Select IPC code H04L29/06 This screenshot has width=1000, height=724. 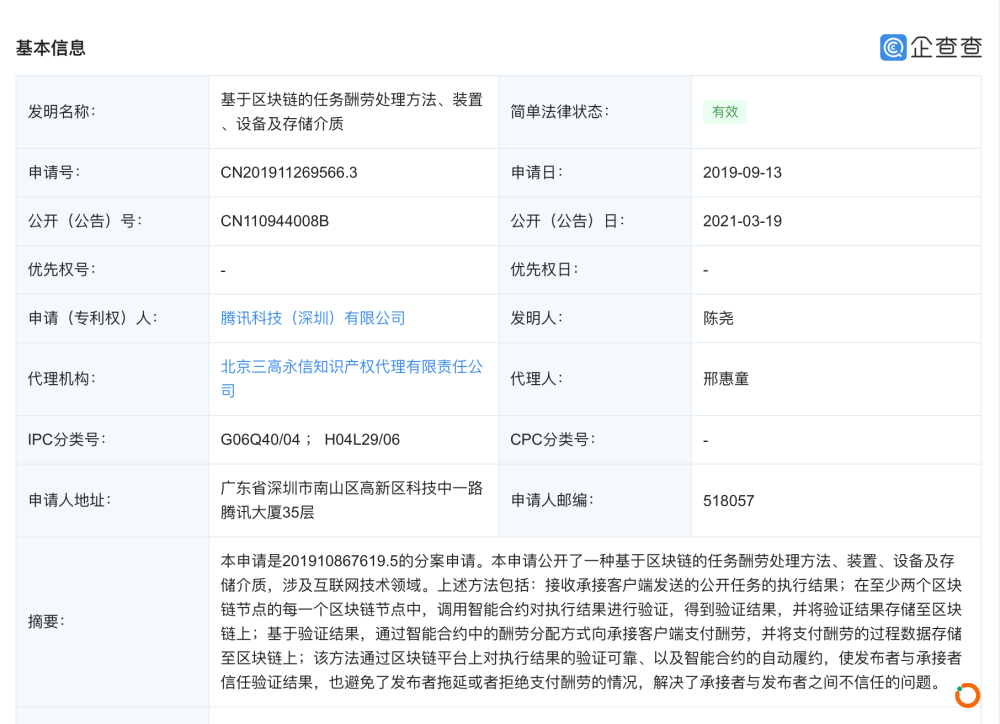click(362, 440)
